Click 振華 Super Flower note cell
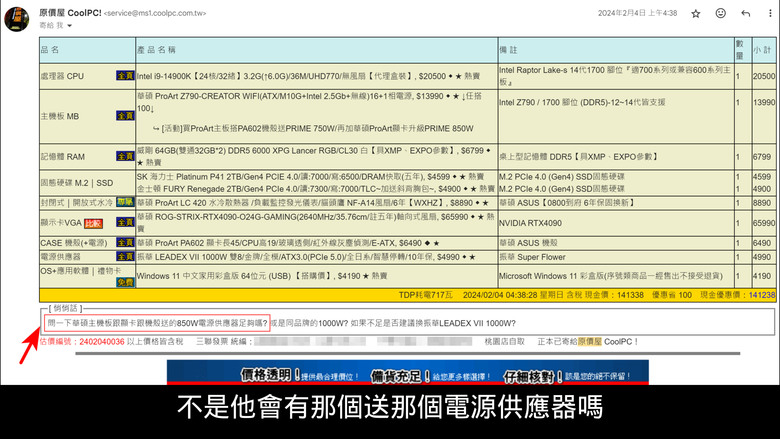This screenshot has height=439, width=780. click(532, 257)
